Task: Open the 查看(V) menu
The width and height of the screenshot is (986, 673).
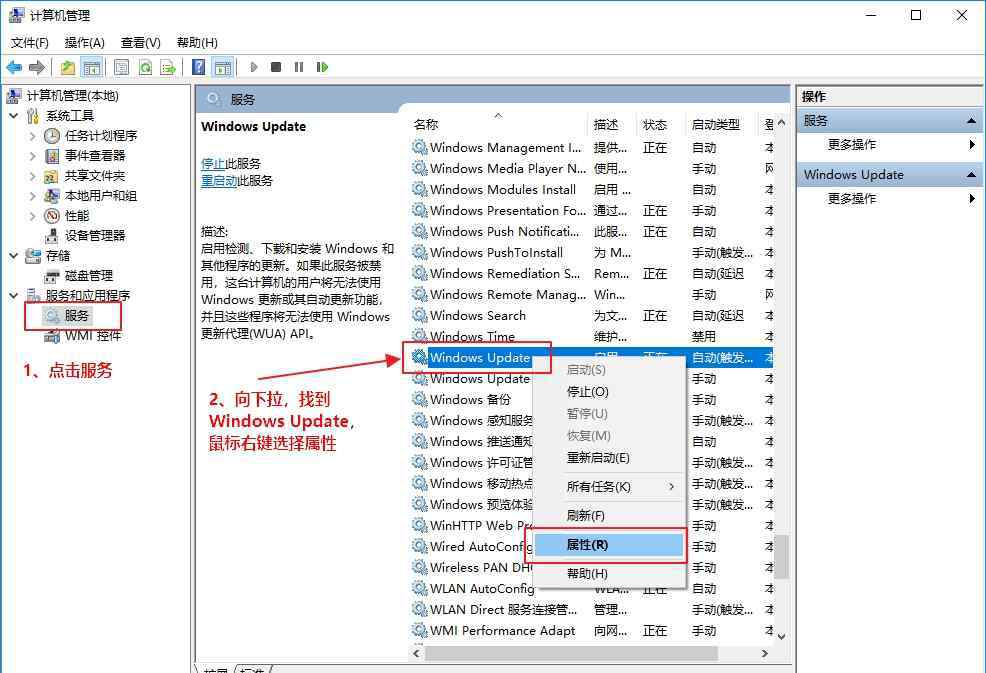Action: (x=140, y=43)
